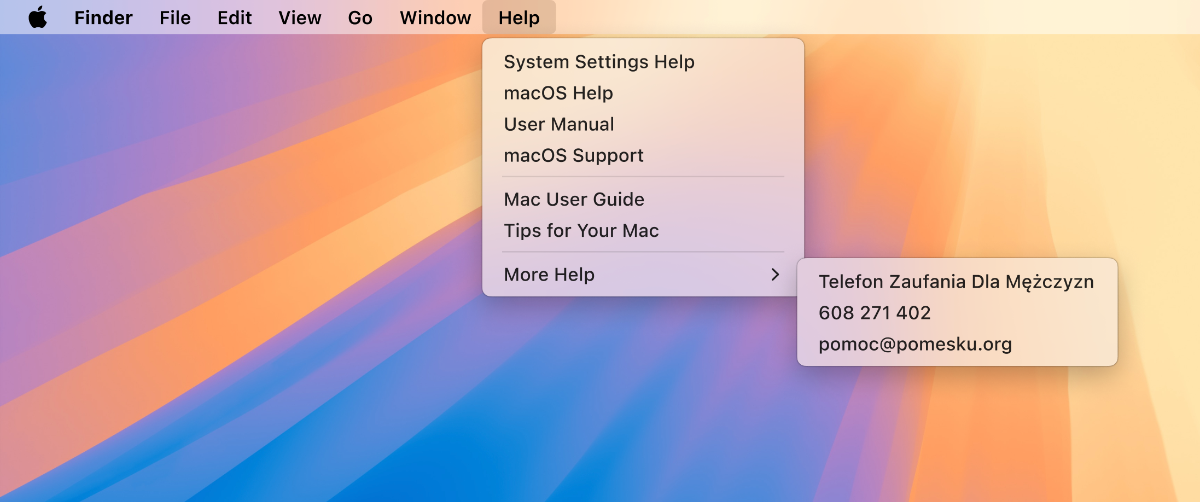Click the Finder menu in menu bar
1200x502 pixels.
[x=103, y=18]
